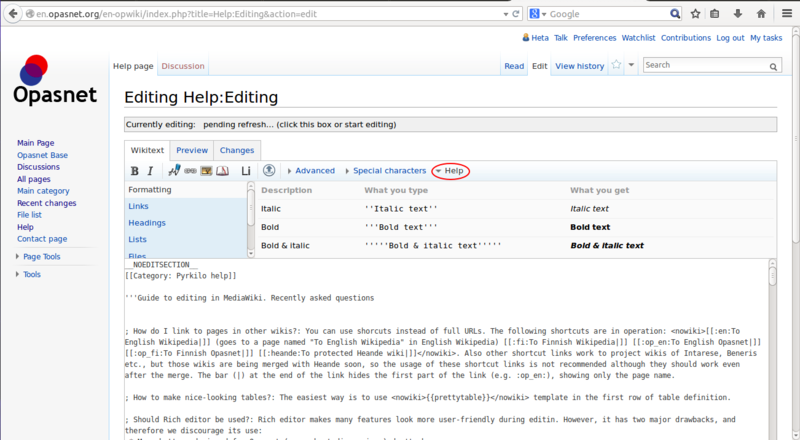Switch to the Preview tab
This screenshot has width=800, height=440.
(192, 150)
